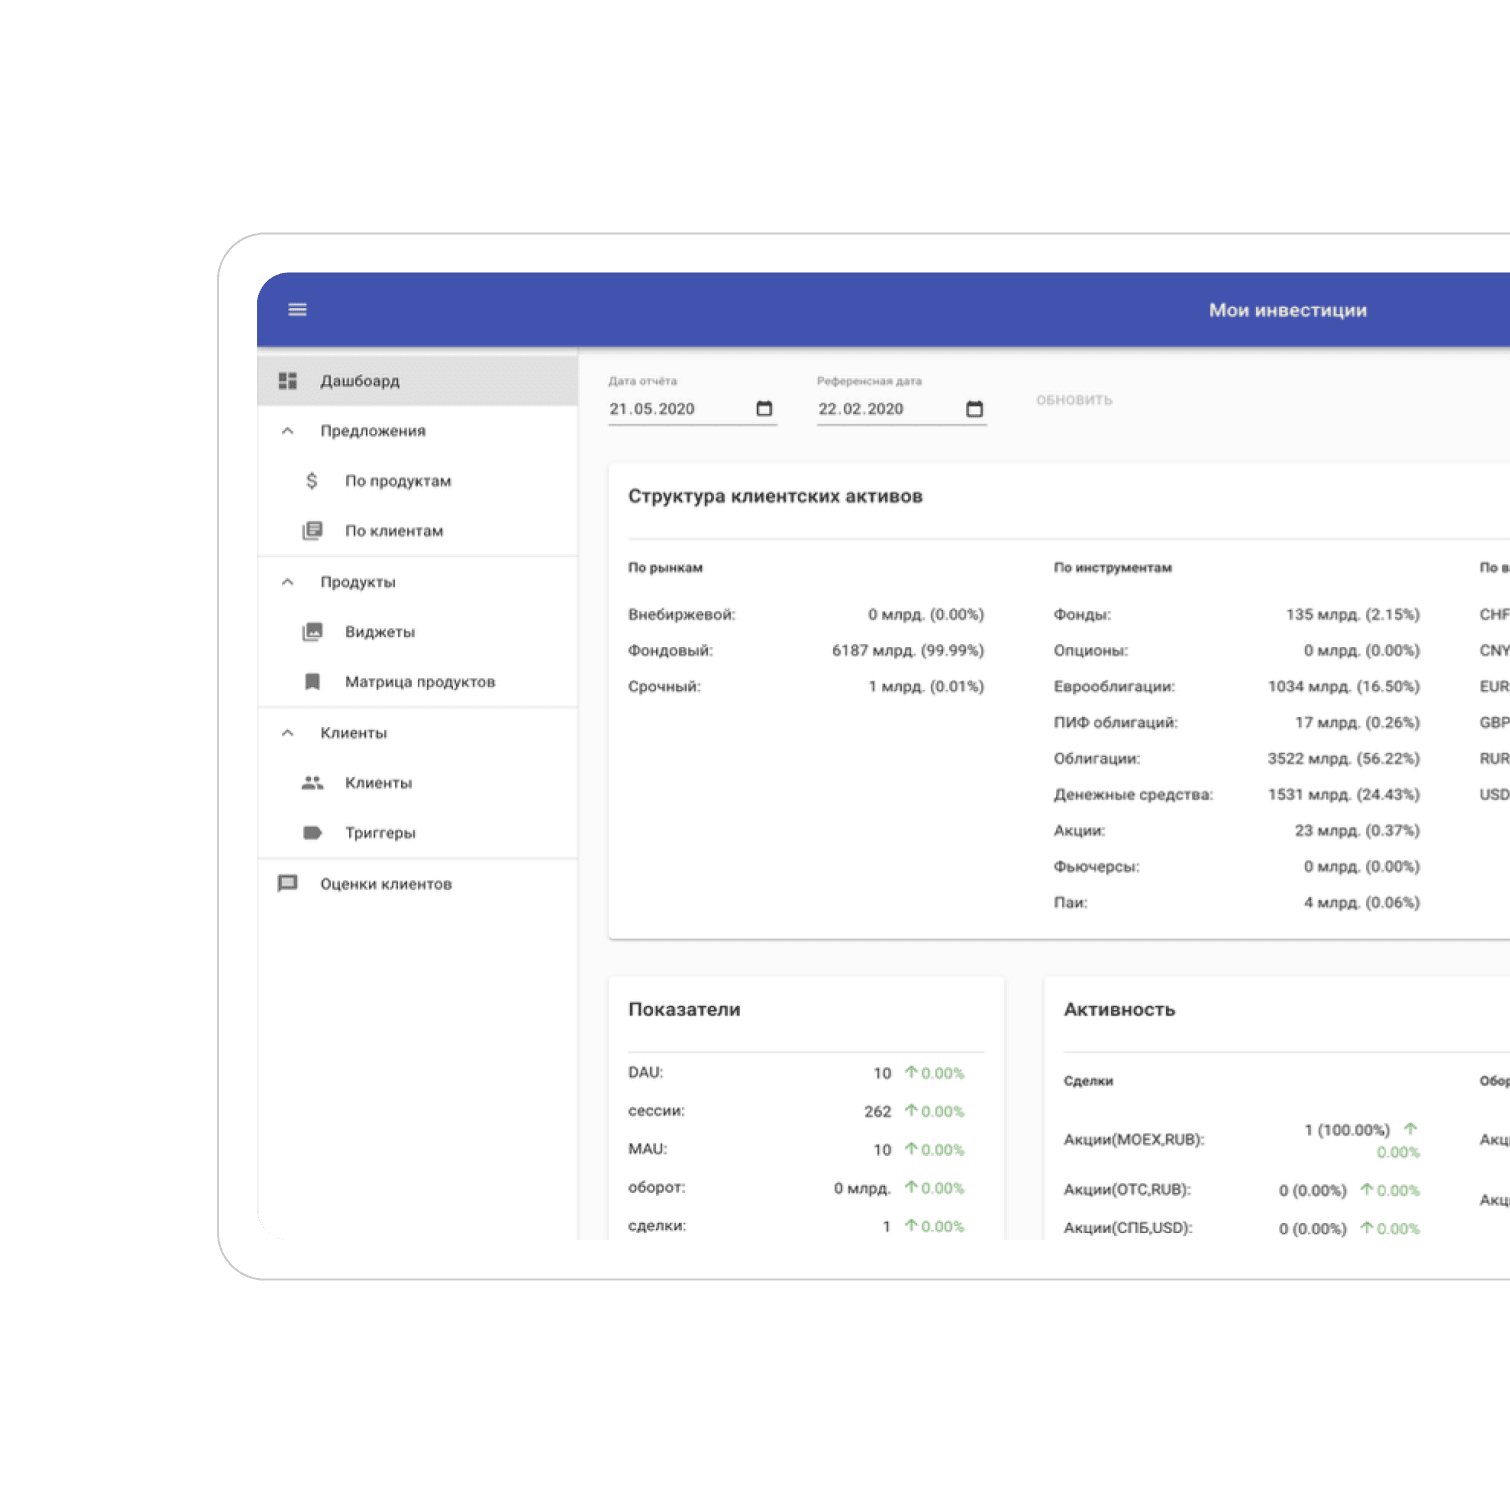Image resolution: width=1510 pixels, height=1511 pixels.
Task: Click the Фонды value 135 млрд. (2.15%)
Action: [1352, 614]
